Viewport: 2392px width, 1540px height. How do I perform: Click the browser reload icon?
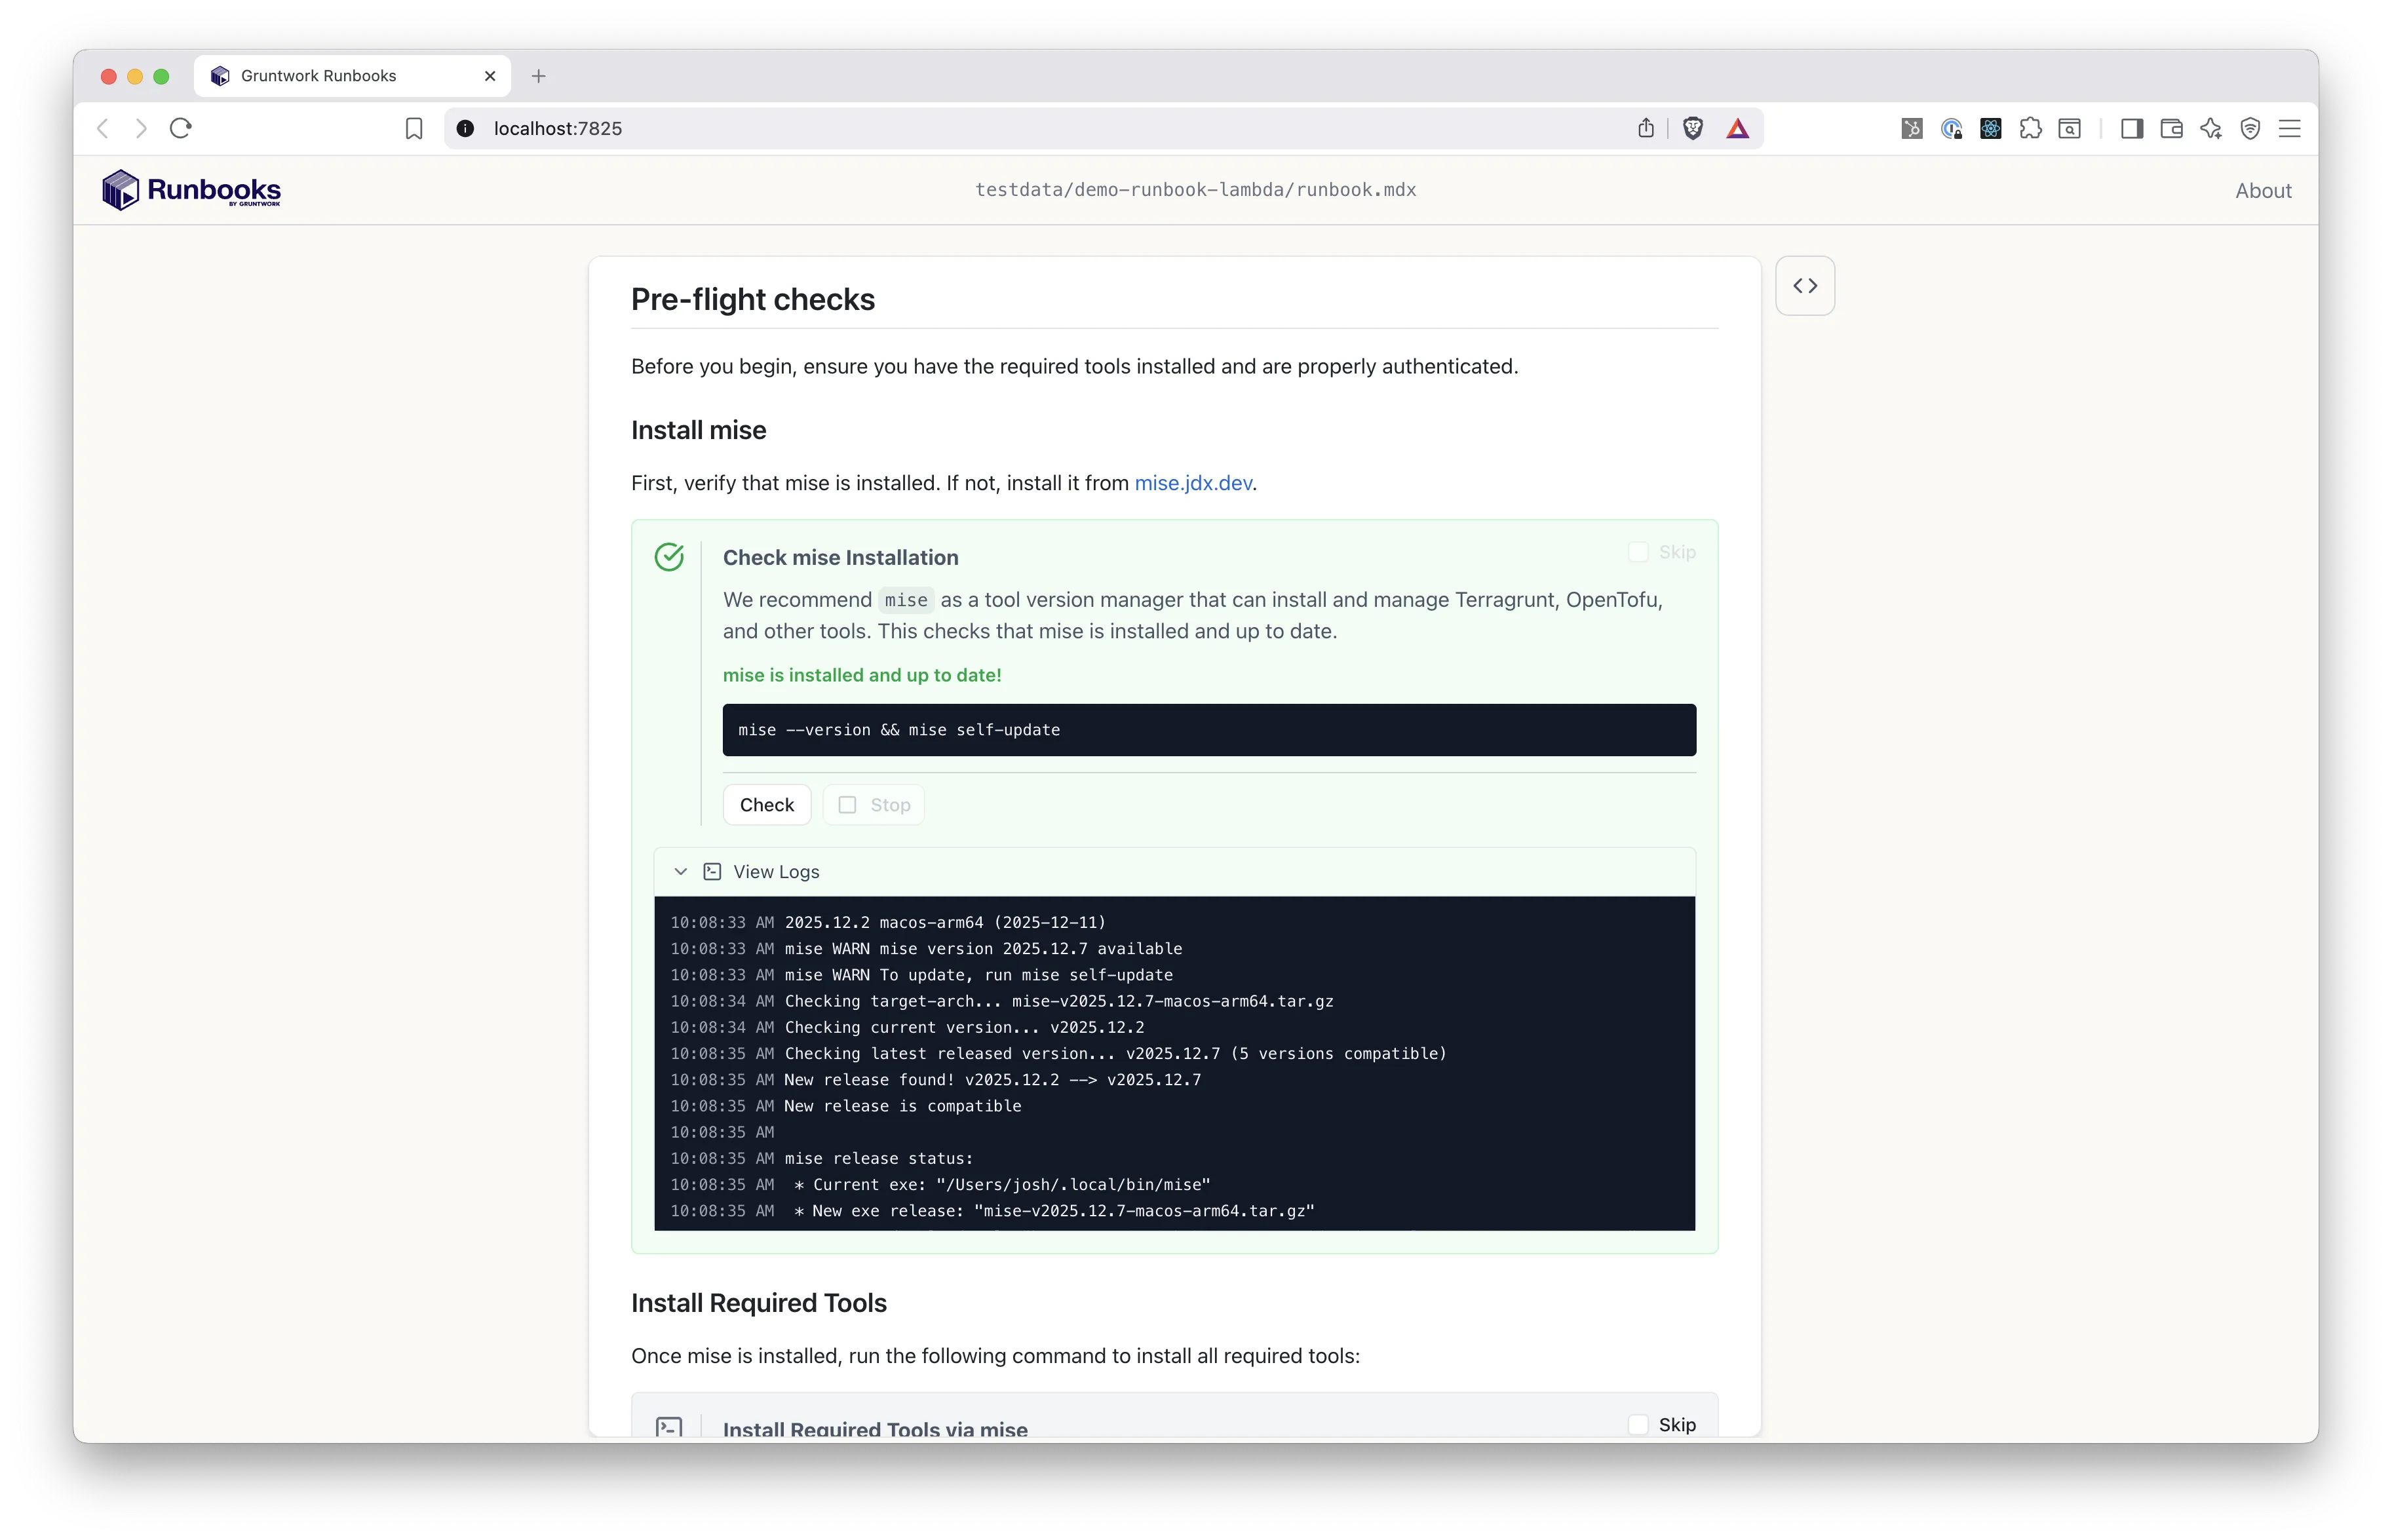(181, 128)
